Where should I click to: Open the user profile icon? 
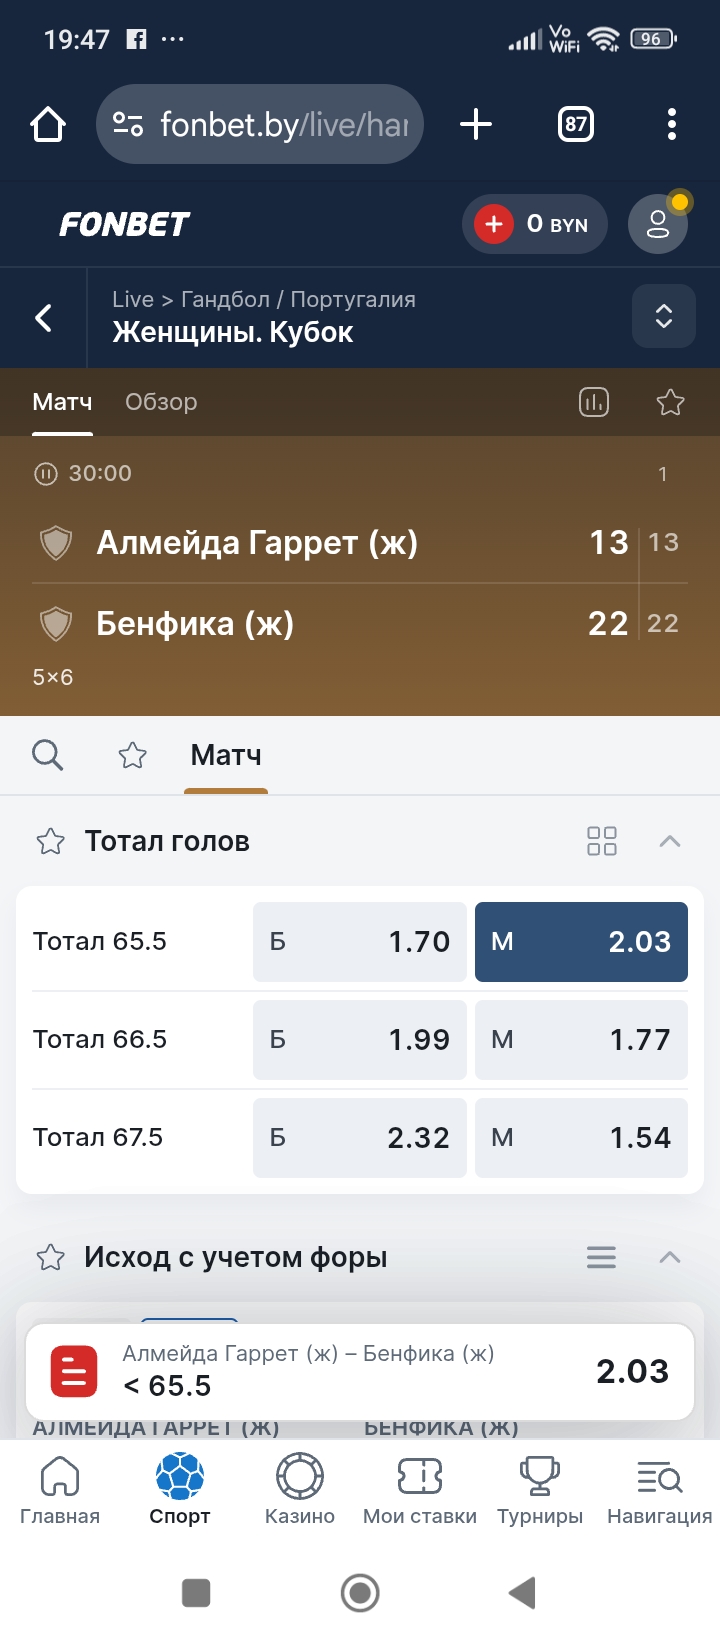657,224
